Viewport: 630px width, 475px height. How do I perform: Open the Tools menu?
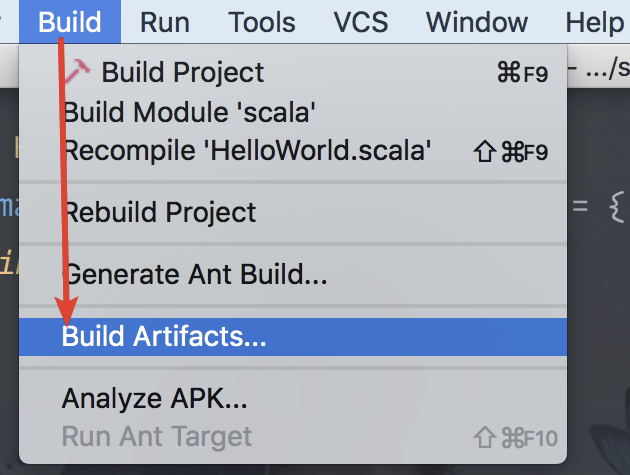coord(262,21)
